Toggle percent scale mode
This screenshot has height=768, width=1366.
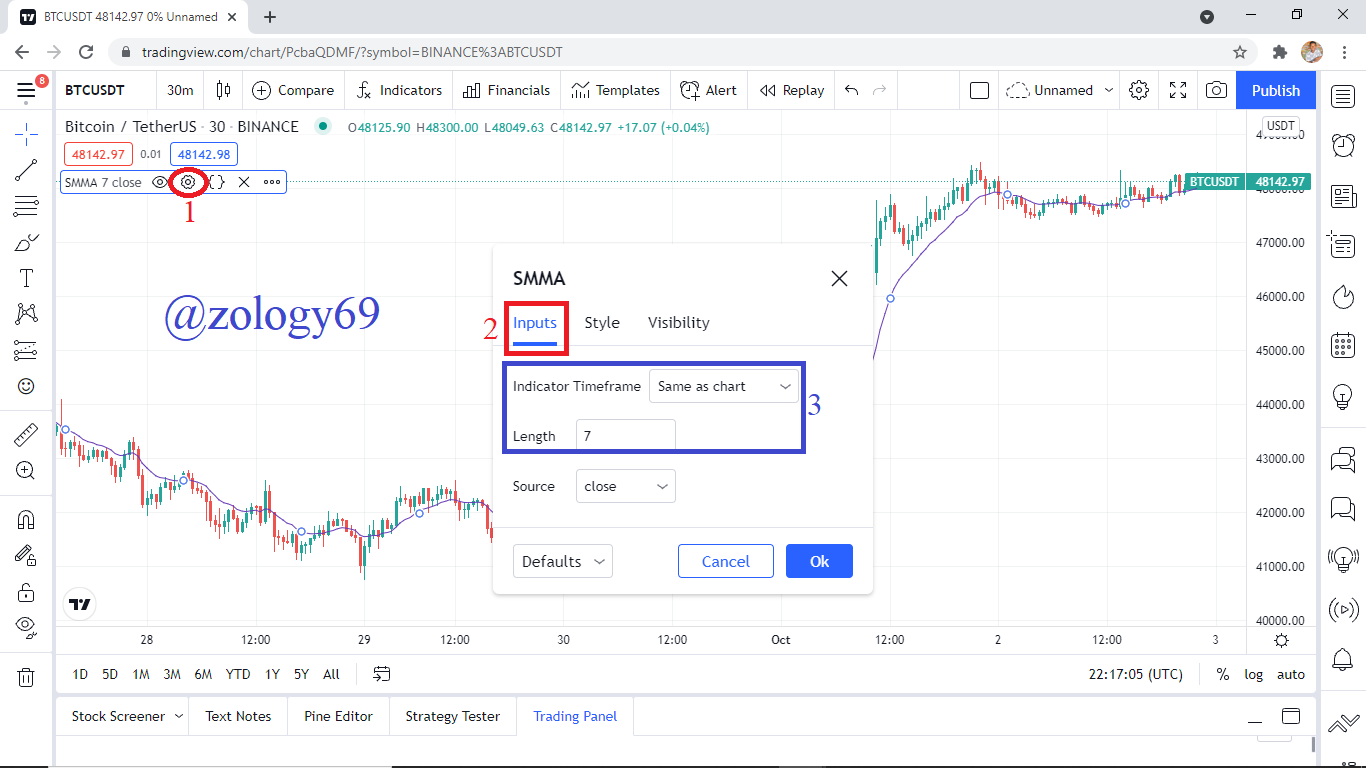[x=1223, y=674]
